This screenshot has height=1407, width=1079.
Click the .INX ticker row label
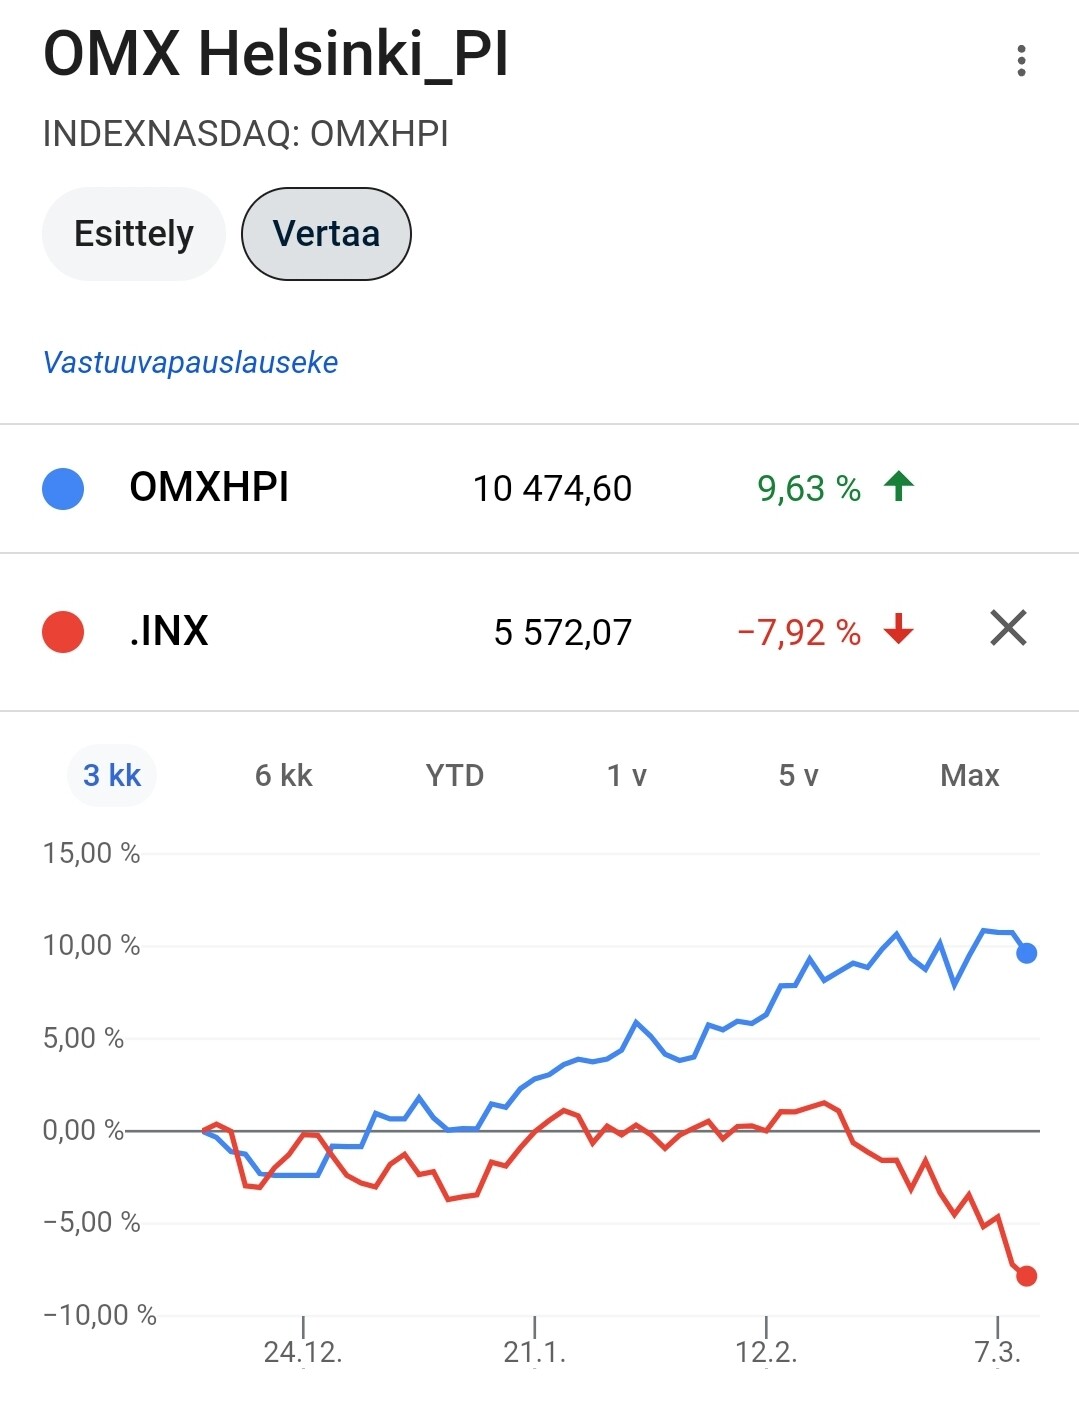(169, 631)
